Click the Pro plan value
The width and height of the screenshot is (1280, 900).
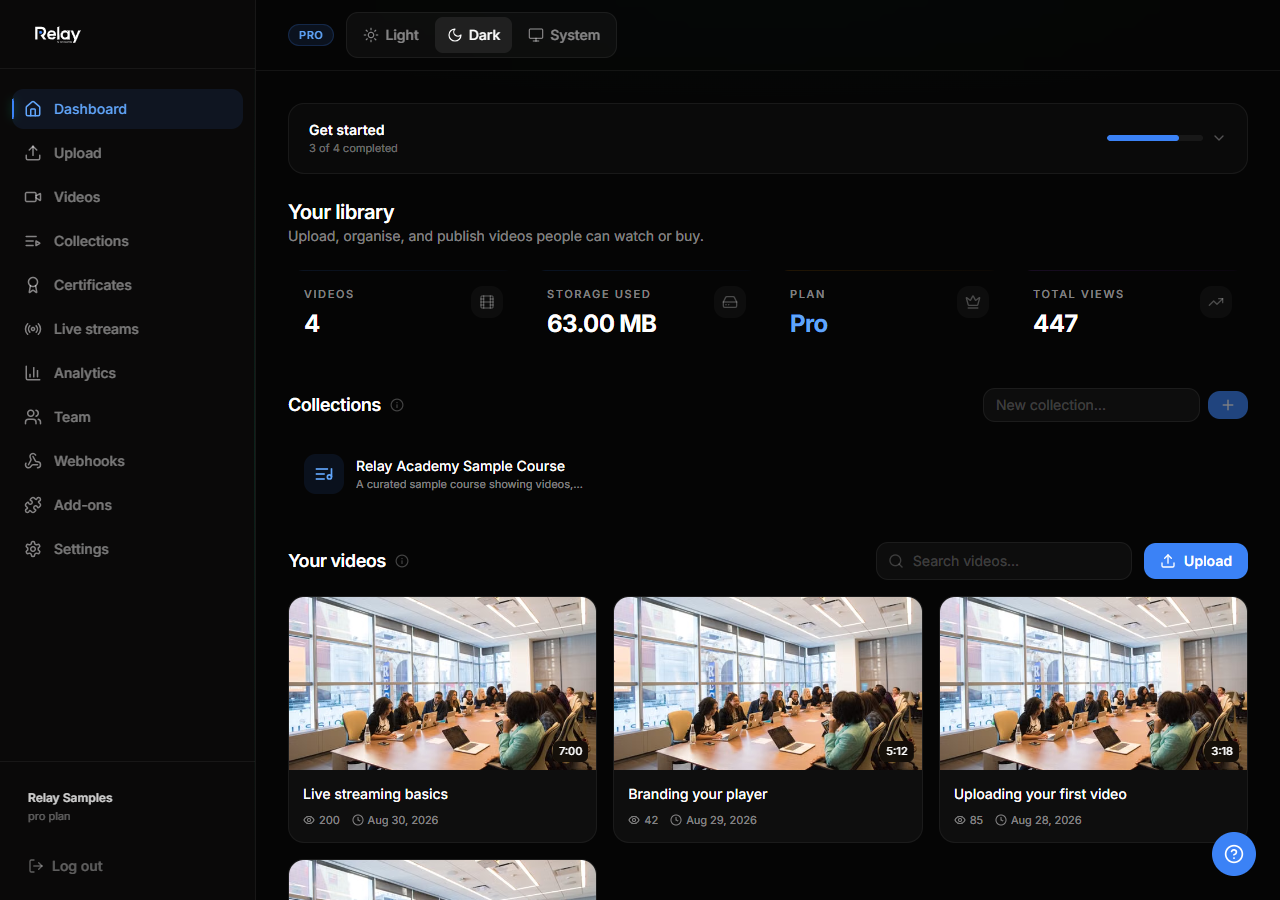809,324
